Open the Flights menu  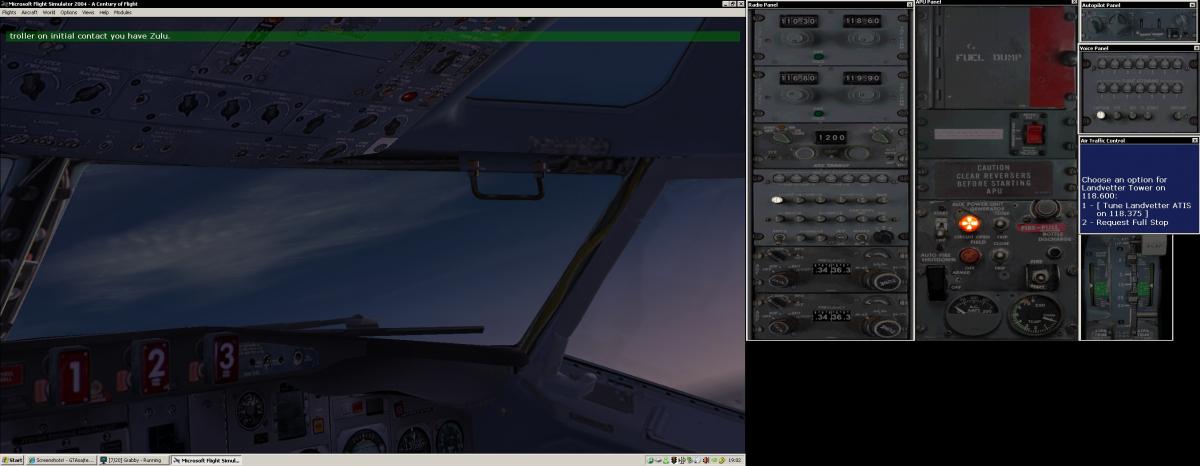pos(8,12)
